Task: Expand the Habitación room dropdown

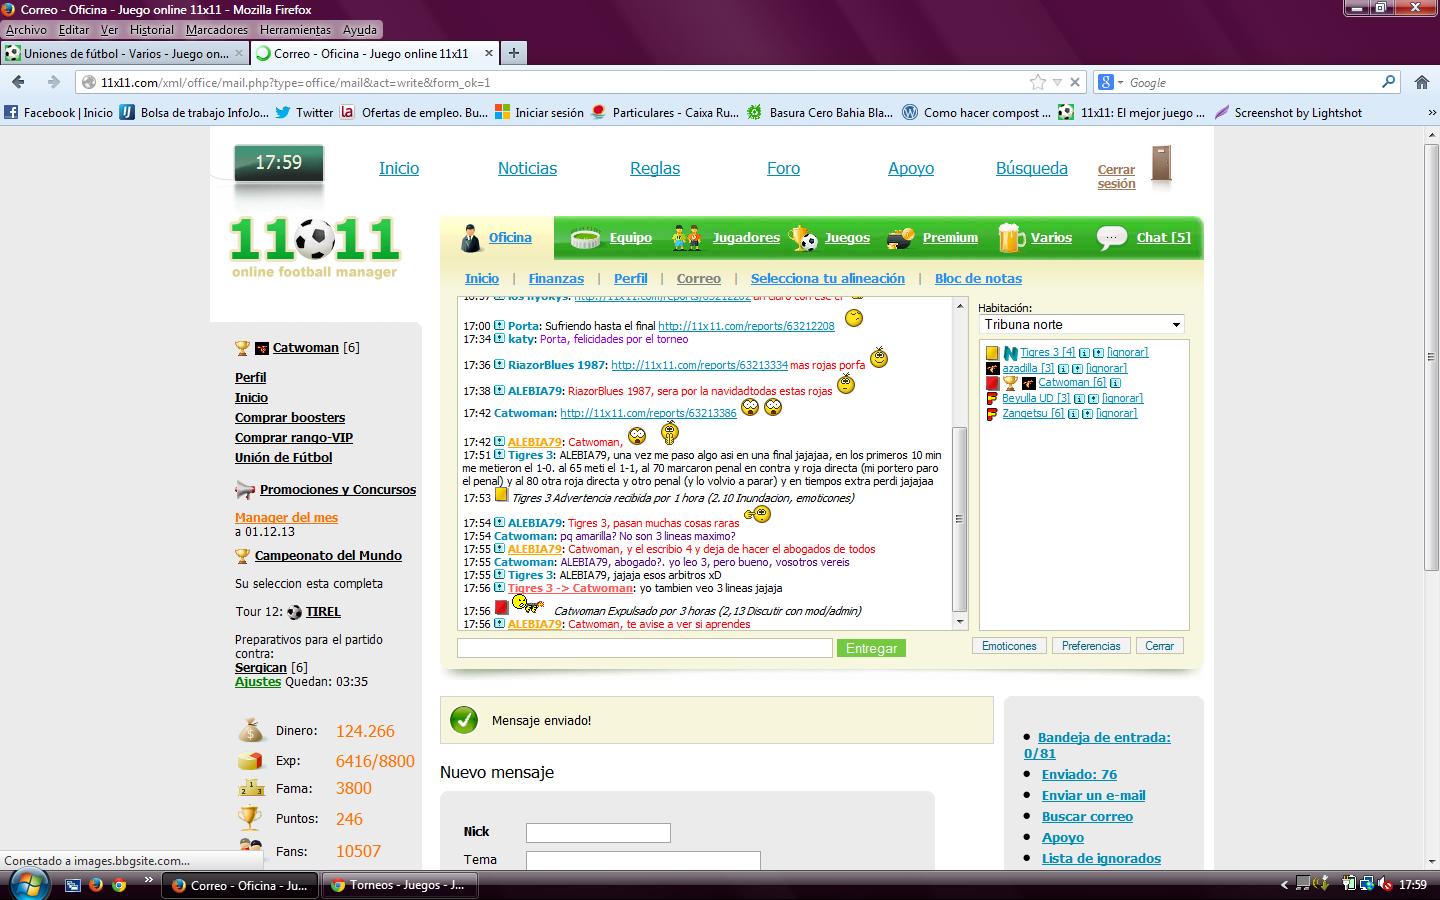Action: (x=1081, y=324)
